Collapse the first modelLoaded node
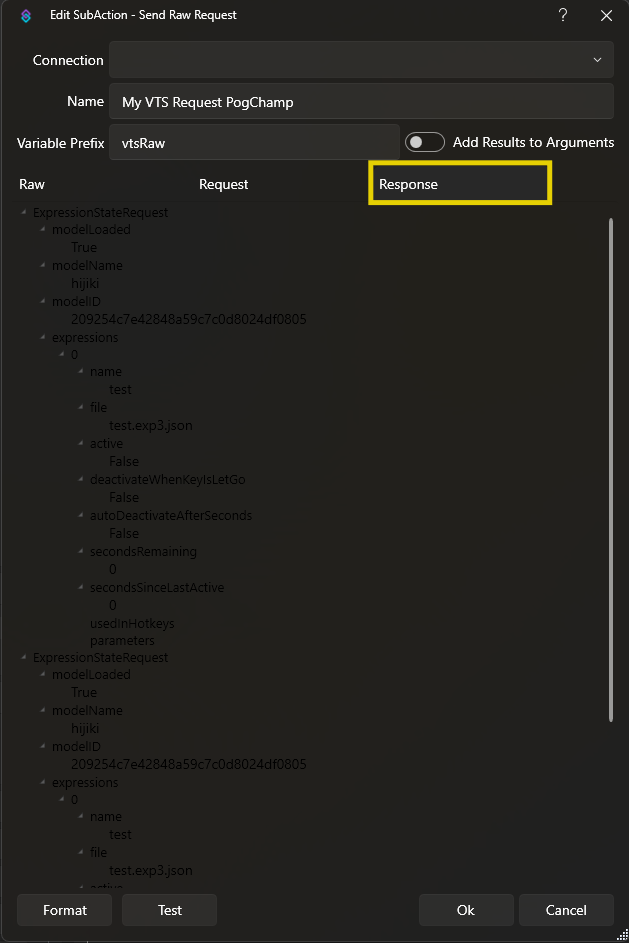This screenshot has width=629, height=943. (43, 230)
